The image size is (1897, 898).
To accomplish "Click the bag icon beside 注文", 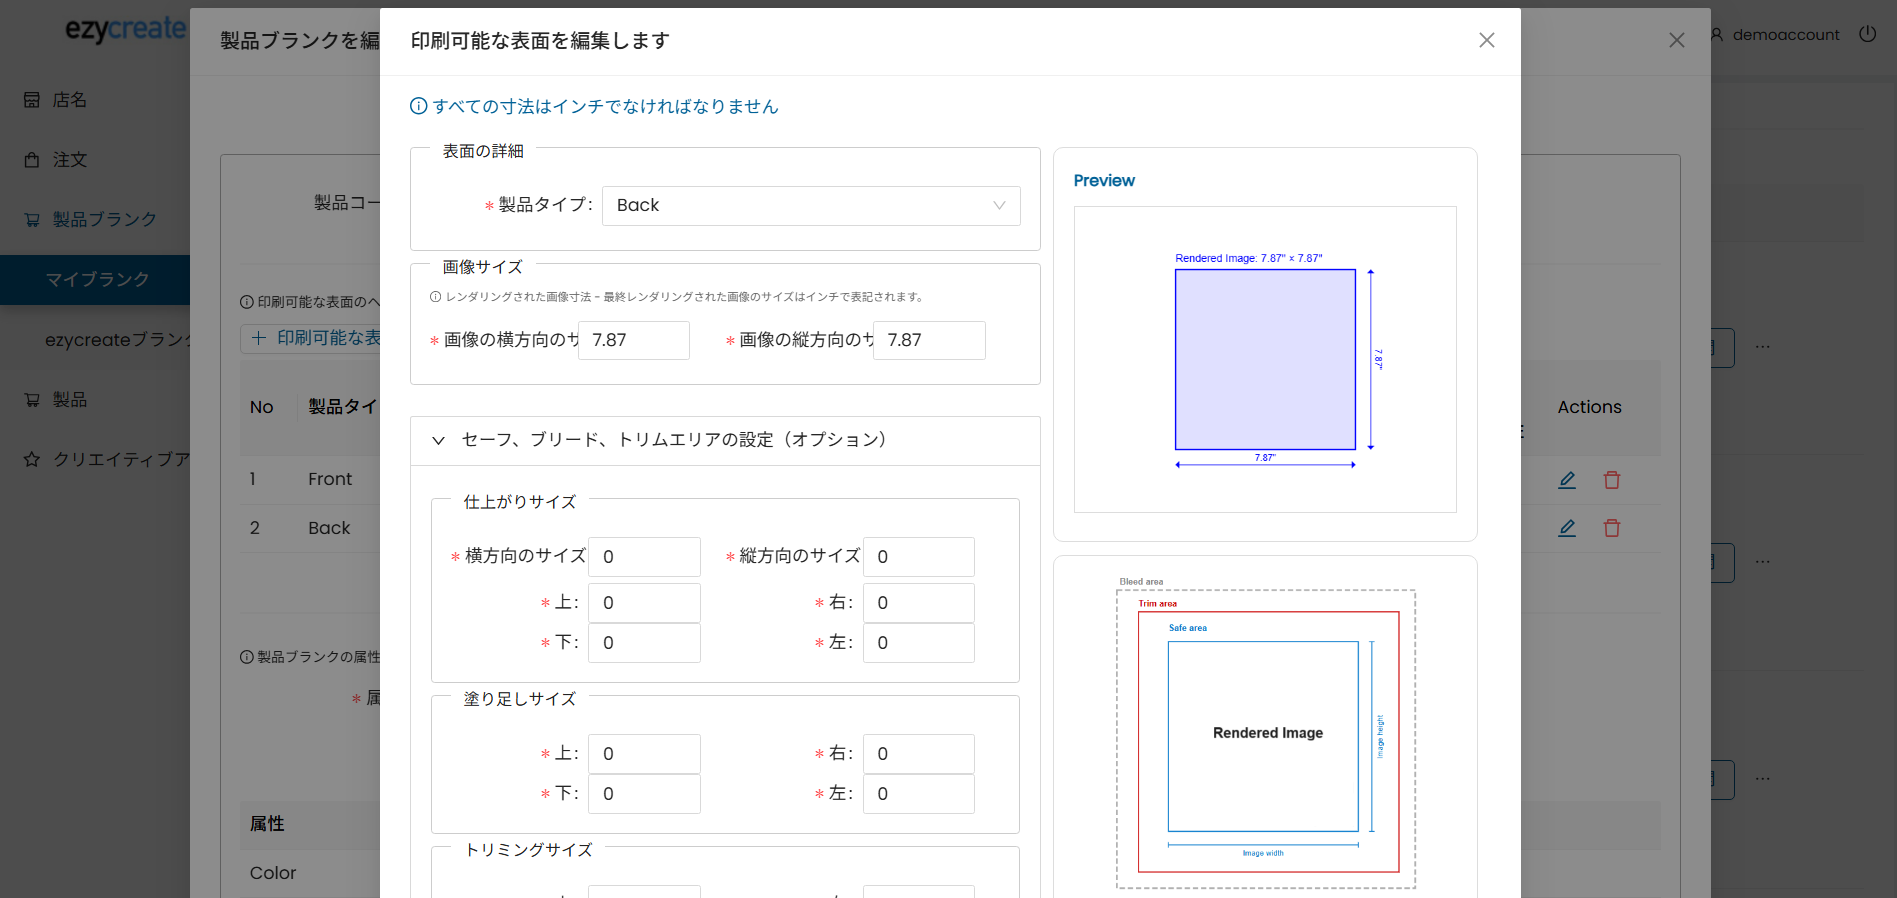I will 32,160.
